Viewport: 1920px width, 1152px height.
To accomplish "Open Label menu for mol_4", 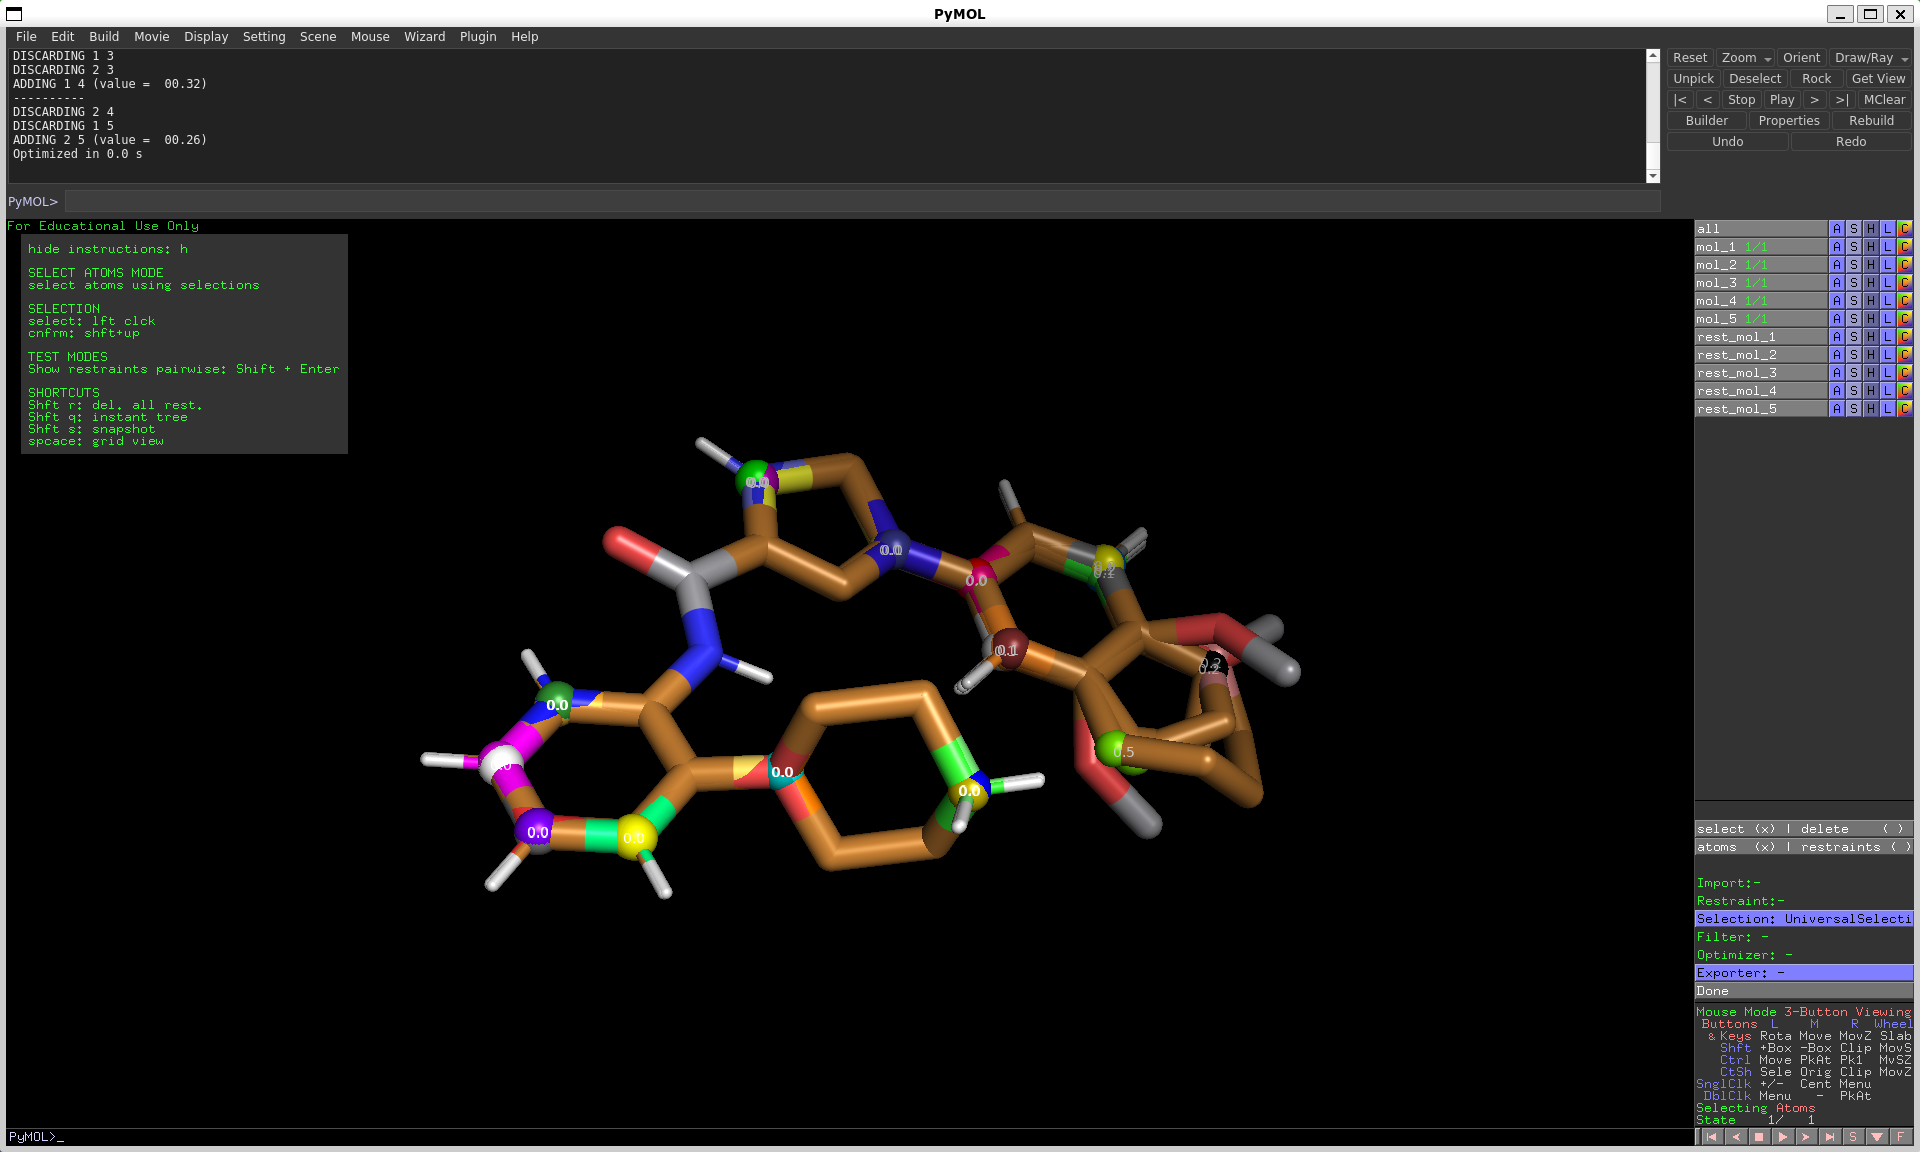I will [1887, 301].
